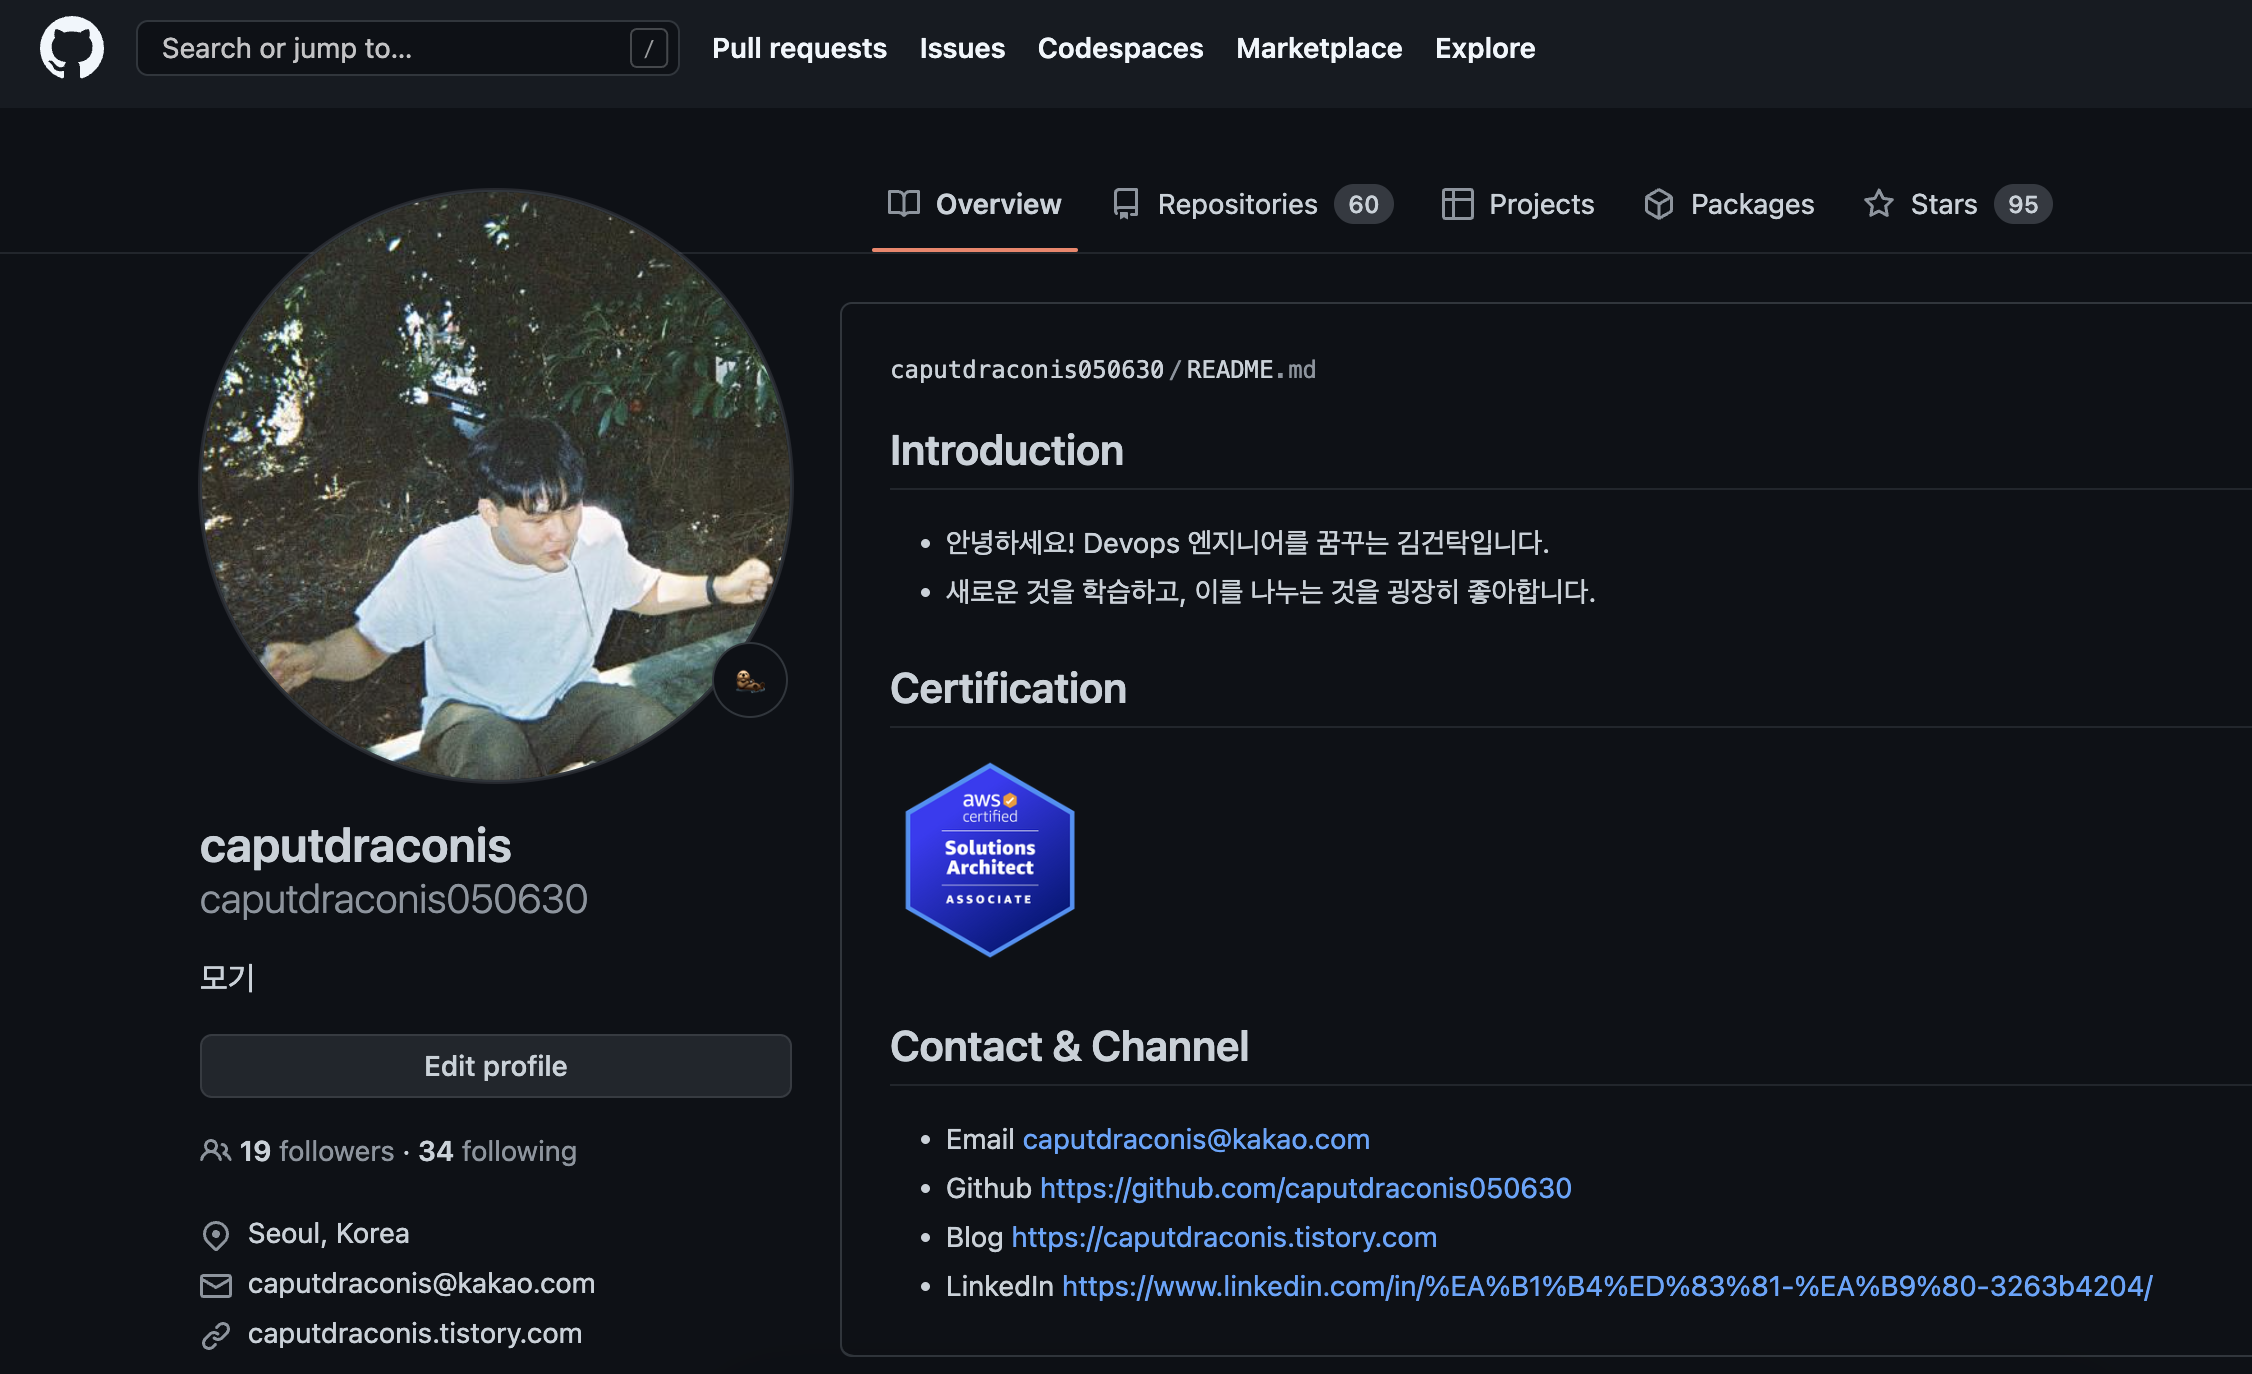The height and width of the screenshot is (1374, 2252).
Task: Click the followers people icon
Action: 215,1151
